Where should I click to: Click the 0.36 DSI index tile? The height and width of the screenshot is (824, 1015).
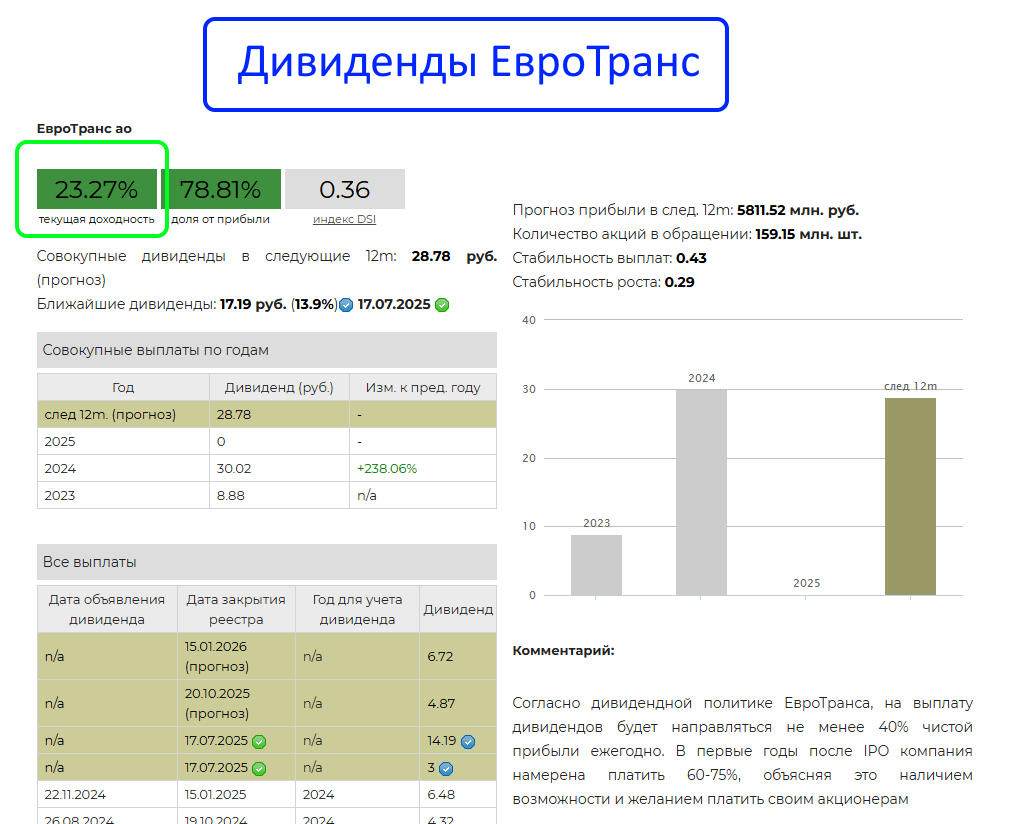coord(345,189)
